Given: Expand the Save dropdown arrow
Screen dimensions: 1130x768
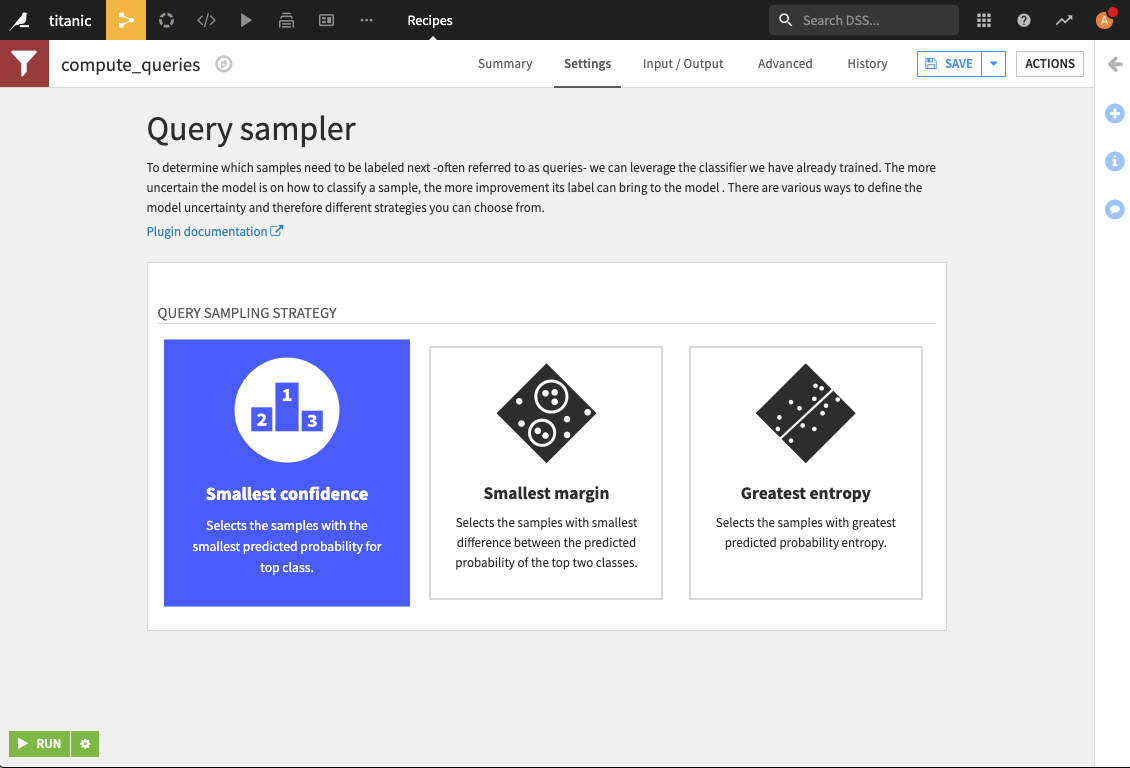Looking at the screenshot, I should 994,63.
